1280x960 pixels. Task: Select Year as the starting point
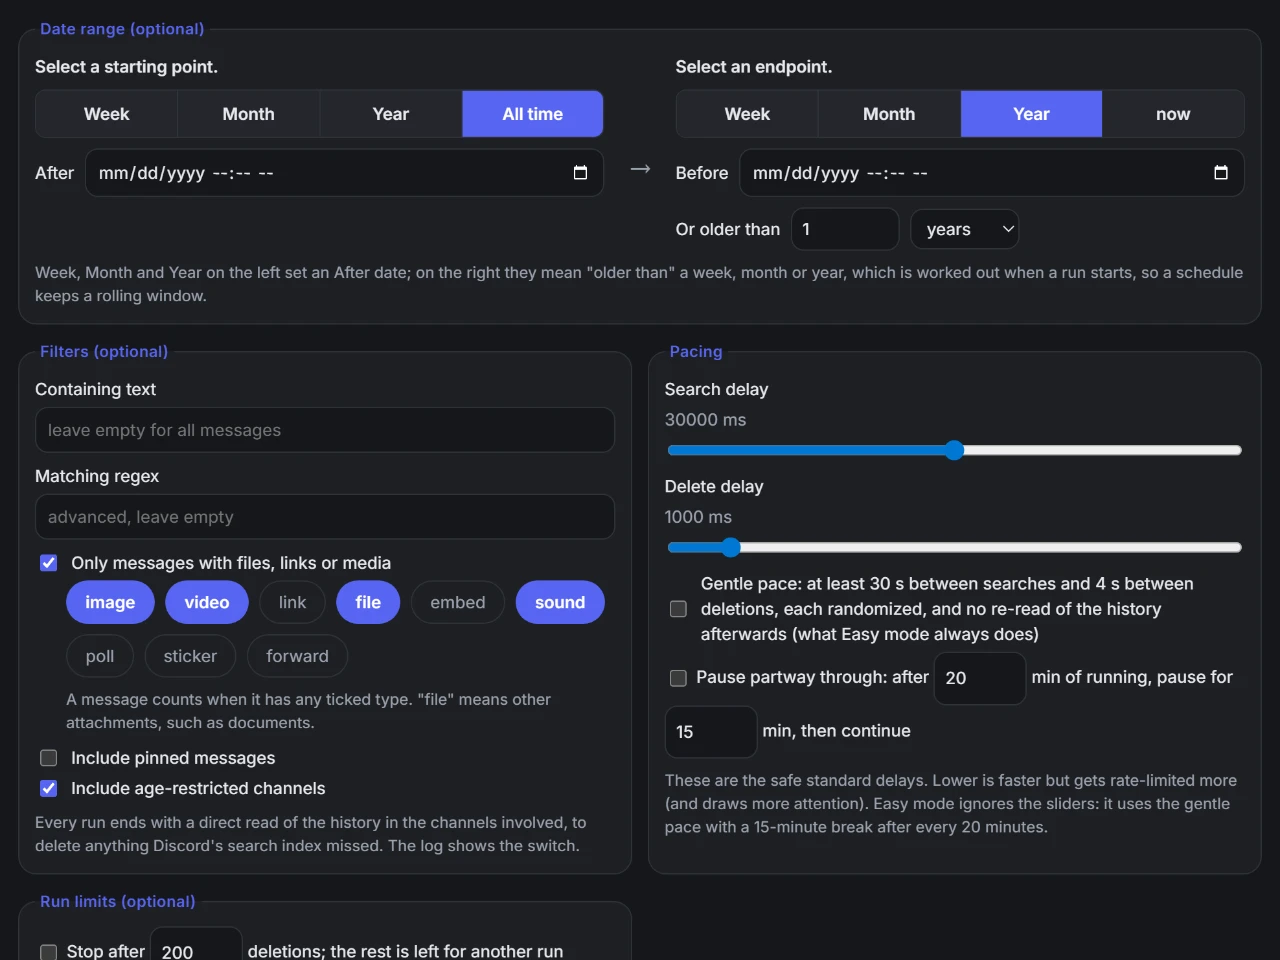click(391, 114)
